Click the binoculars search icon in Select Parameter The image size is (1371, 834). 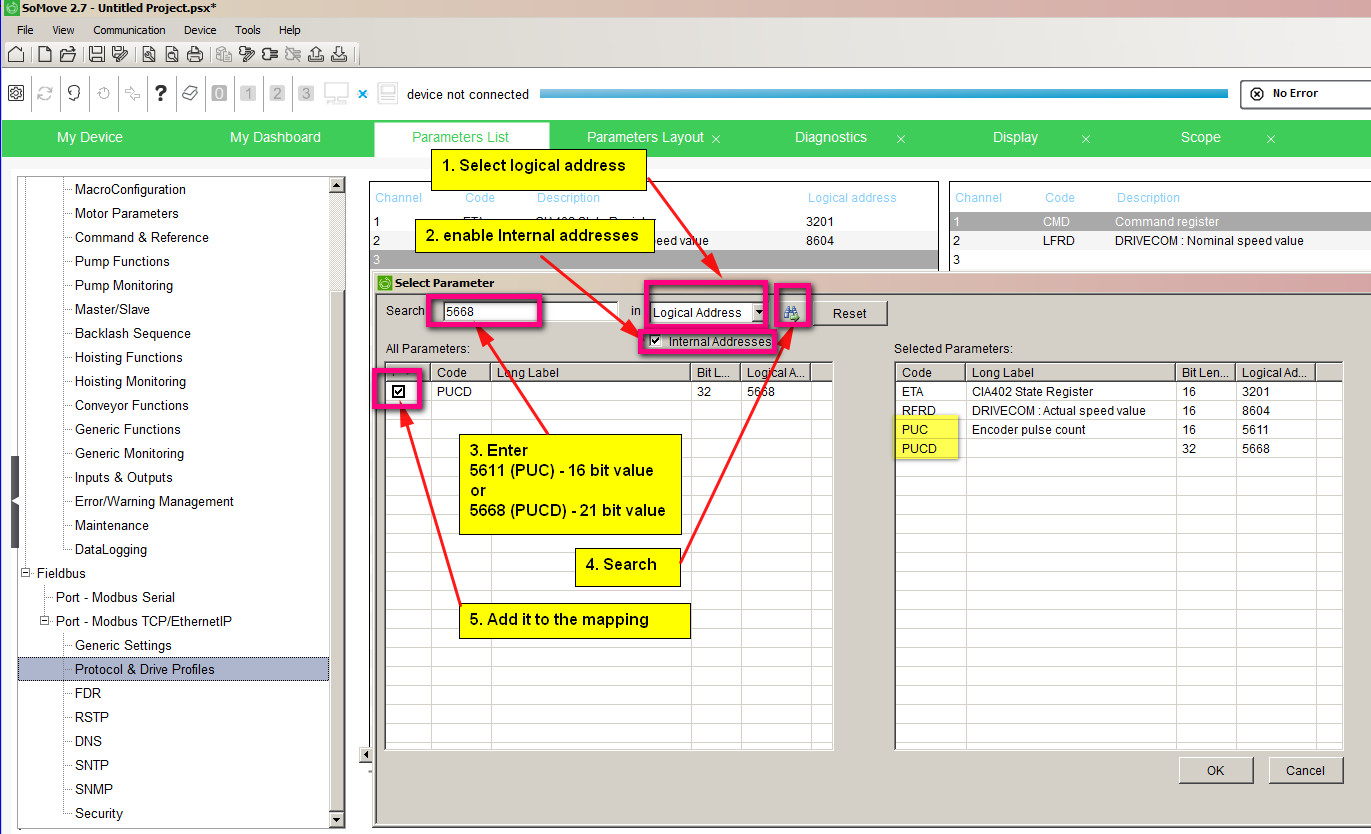pos(792,313)
